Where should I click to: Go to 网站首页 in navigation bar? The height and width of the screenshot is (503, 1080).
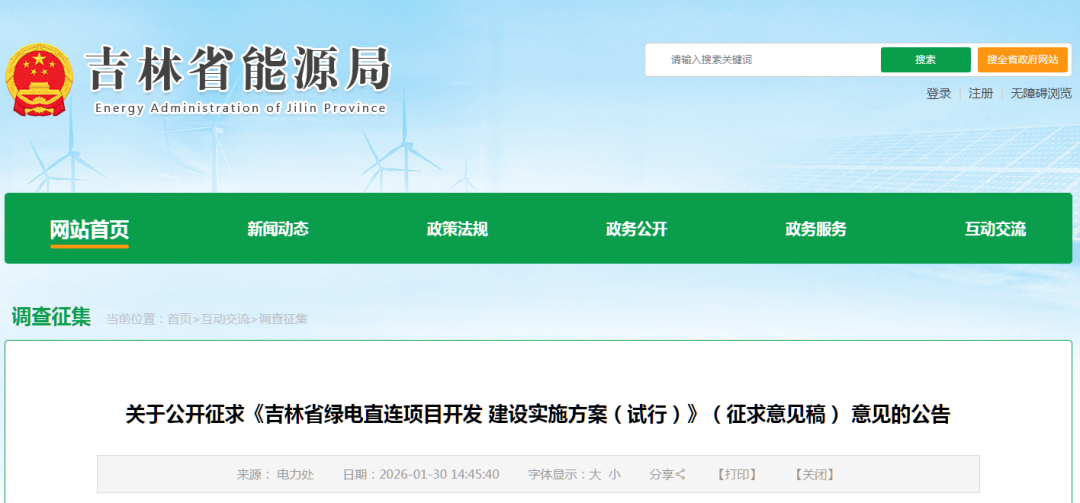(90, 229)
